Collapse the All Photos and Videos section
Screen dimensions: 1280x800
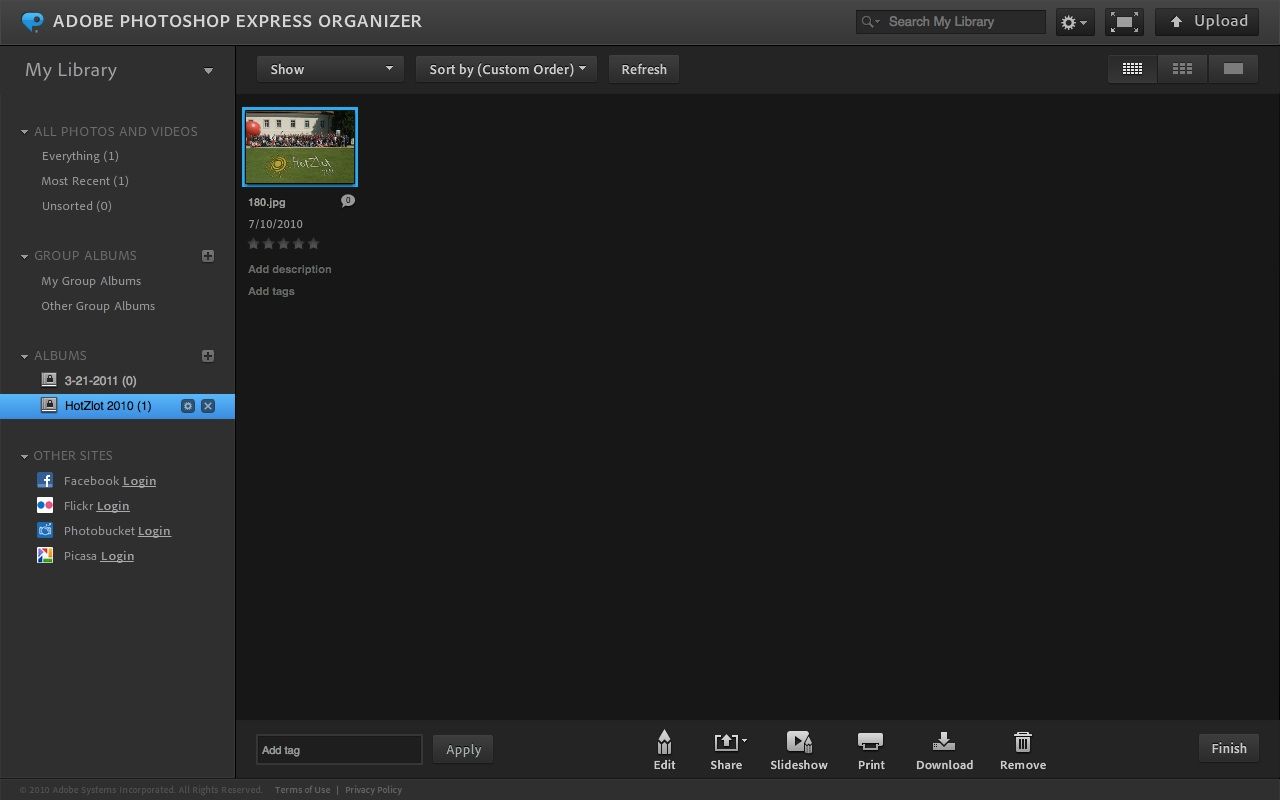click(25, 131)
